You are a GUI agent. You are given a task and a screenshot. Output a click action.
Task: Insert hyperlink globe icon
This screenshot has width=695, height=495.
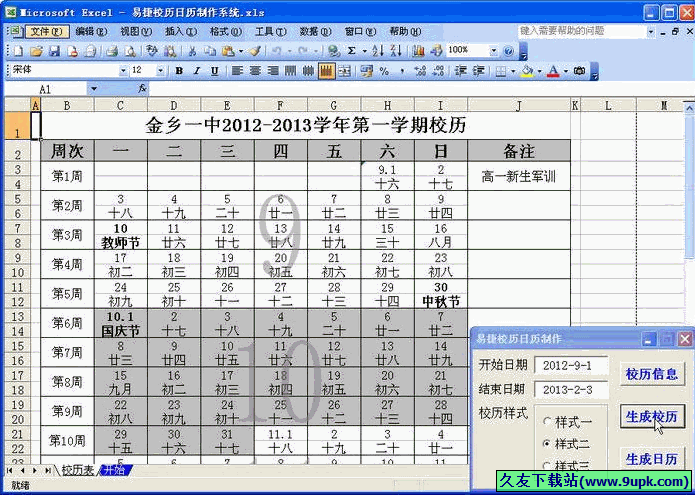pyautogui.click(x=334, y=51)
